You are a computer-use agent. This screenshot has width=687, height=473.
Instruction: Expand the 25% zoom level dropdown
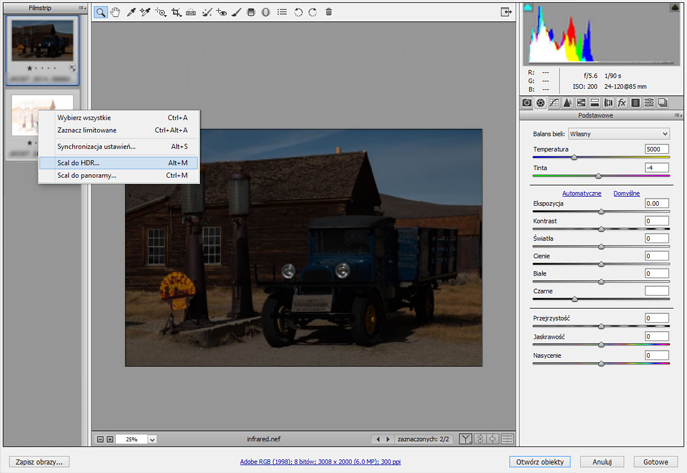152,439
